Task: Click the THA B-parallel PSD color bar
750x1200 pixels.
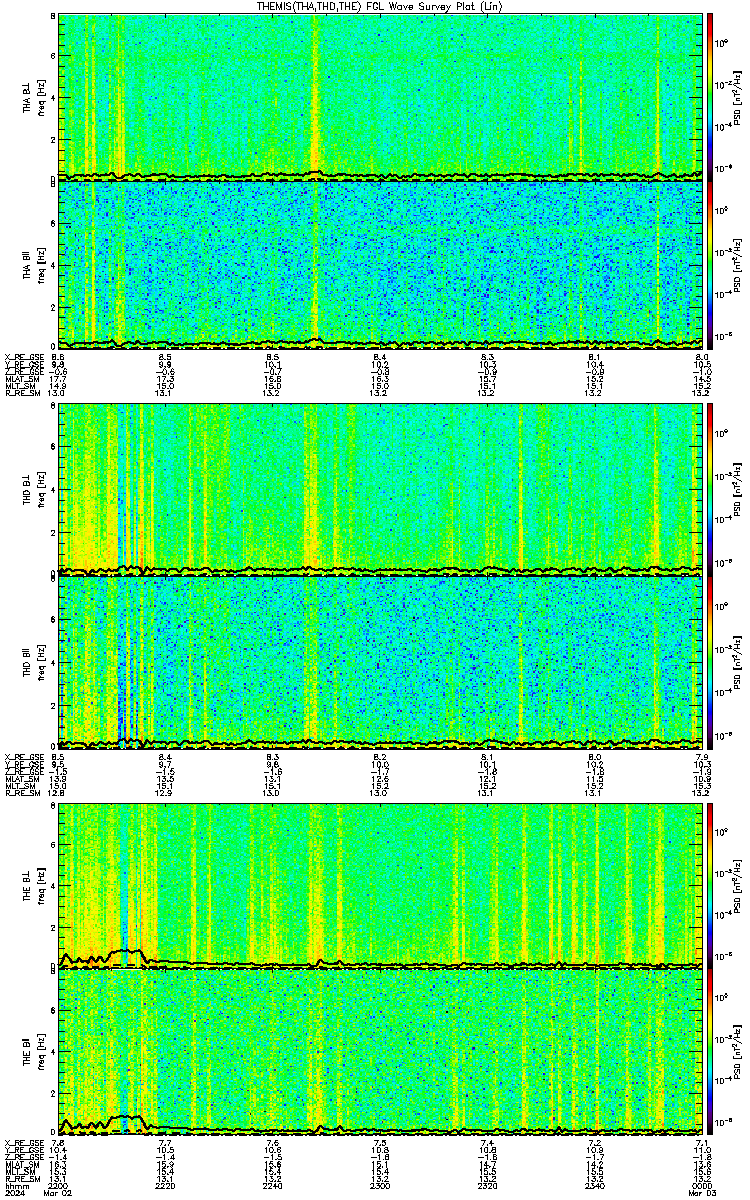Action: 710,263
